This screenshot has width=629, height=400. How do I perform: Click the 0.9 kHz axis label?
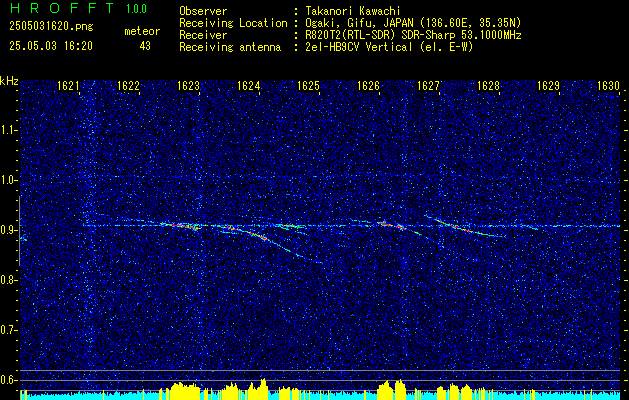(x=8, y=230)
